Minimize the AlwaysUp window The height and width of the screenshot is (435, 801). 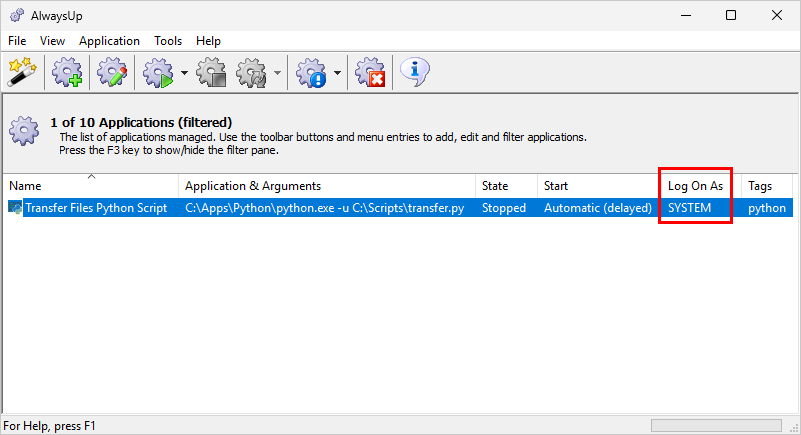coord(686,15)
